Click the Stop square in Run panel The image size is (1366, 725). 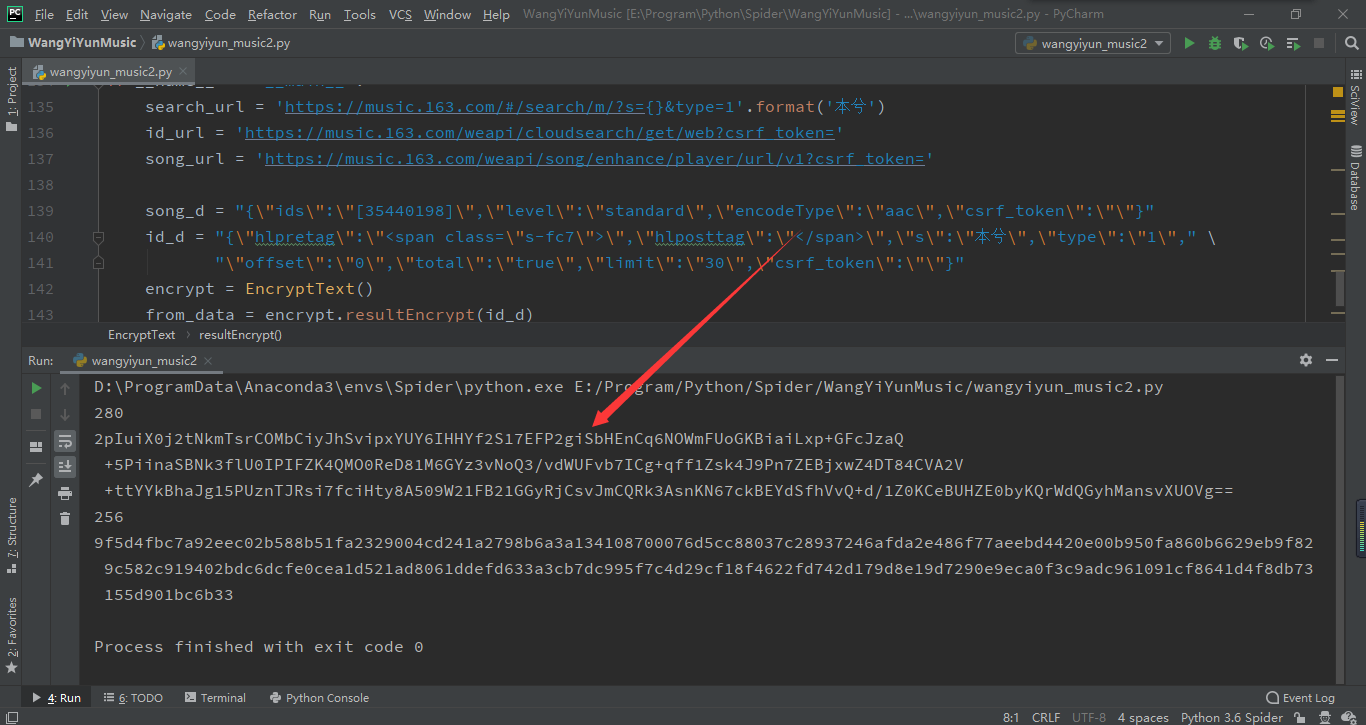coord(36,413)
